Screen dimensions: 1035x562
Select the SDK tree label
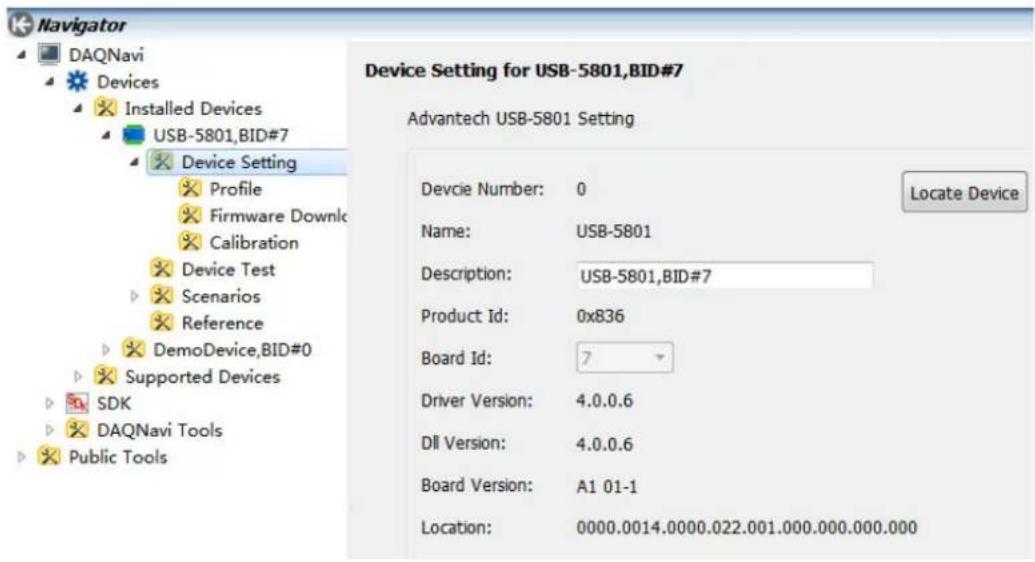point(114,403)
